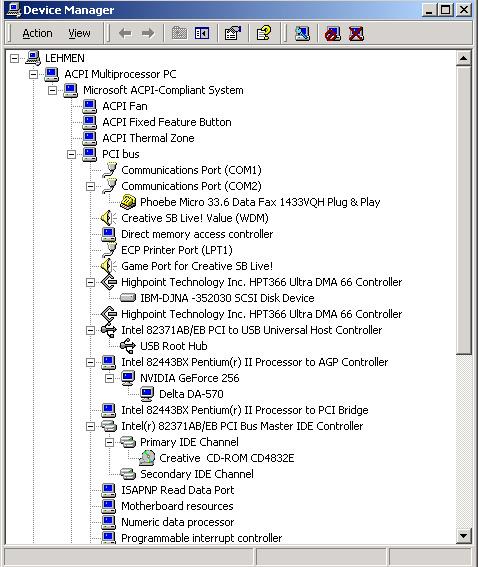Image resolution: width=478 pixels, height=567 pixels.
Task: Maximize the Device Manager window
Action: pos(446,9)
